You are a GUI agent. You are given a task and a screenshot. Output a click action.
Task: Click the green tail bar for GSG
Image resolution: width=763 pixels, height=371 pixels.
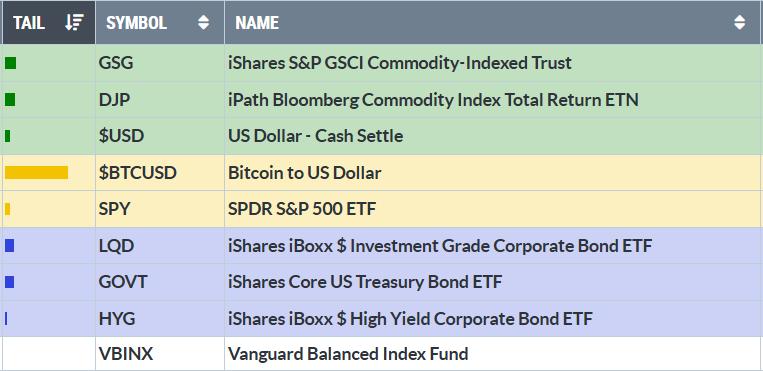tap(10, 63)
